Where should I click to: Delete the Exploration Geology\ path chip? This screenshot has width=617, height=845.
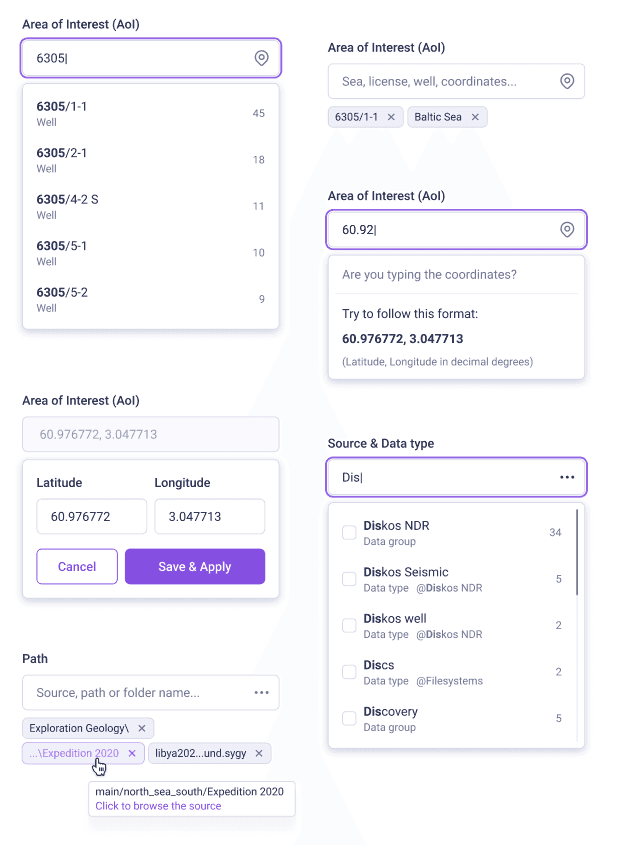[142, 728]
